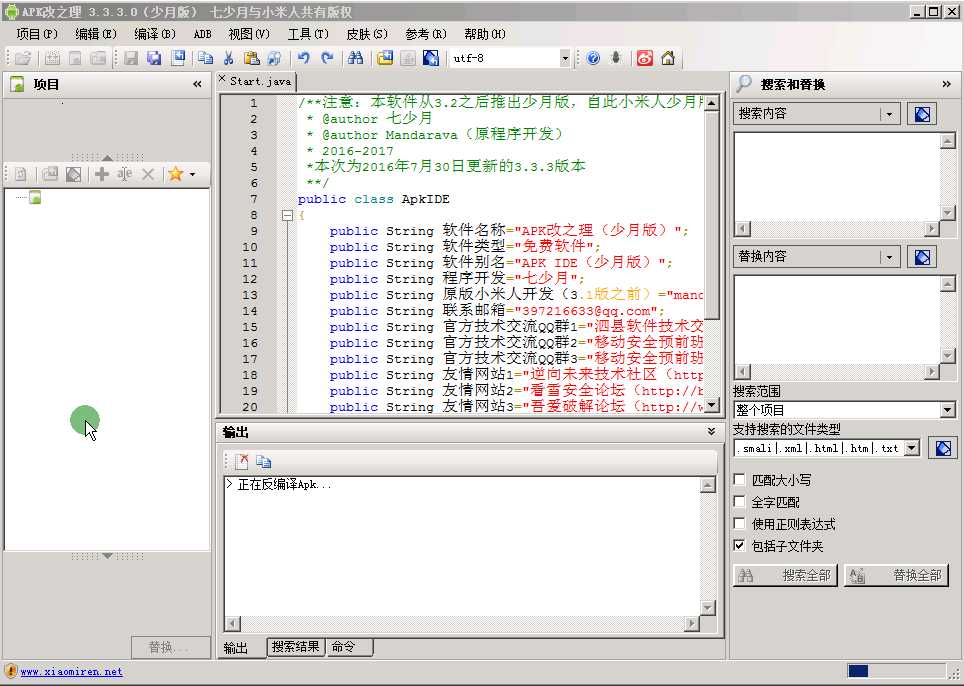Click the gold star favorites icon
The width and height of the screenshot is (964, 686).
(176, 175)
